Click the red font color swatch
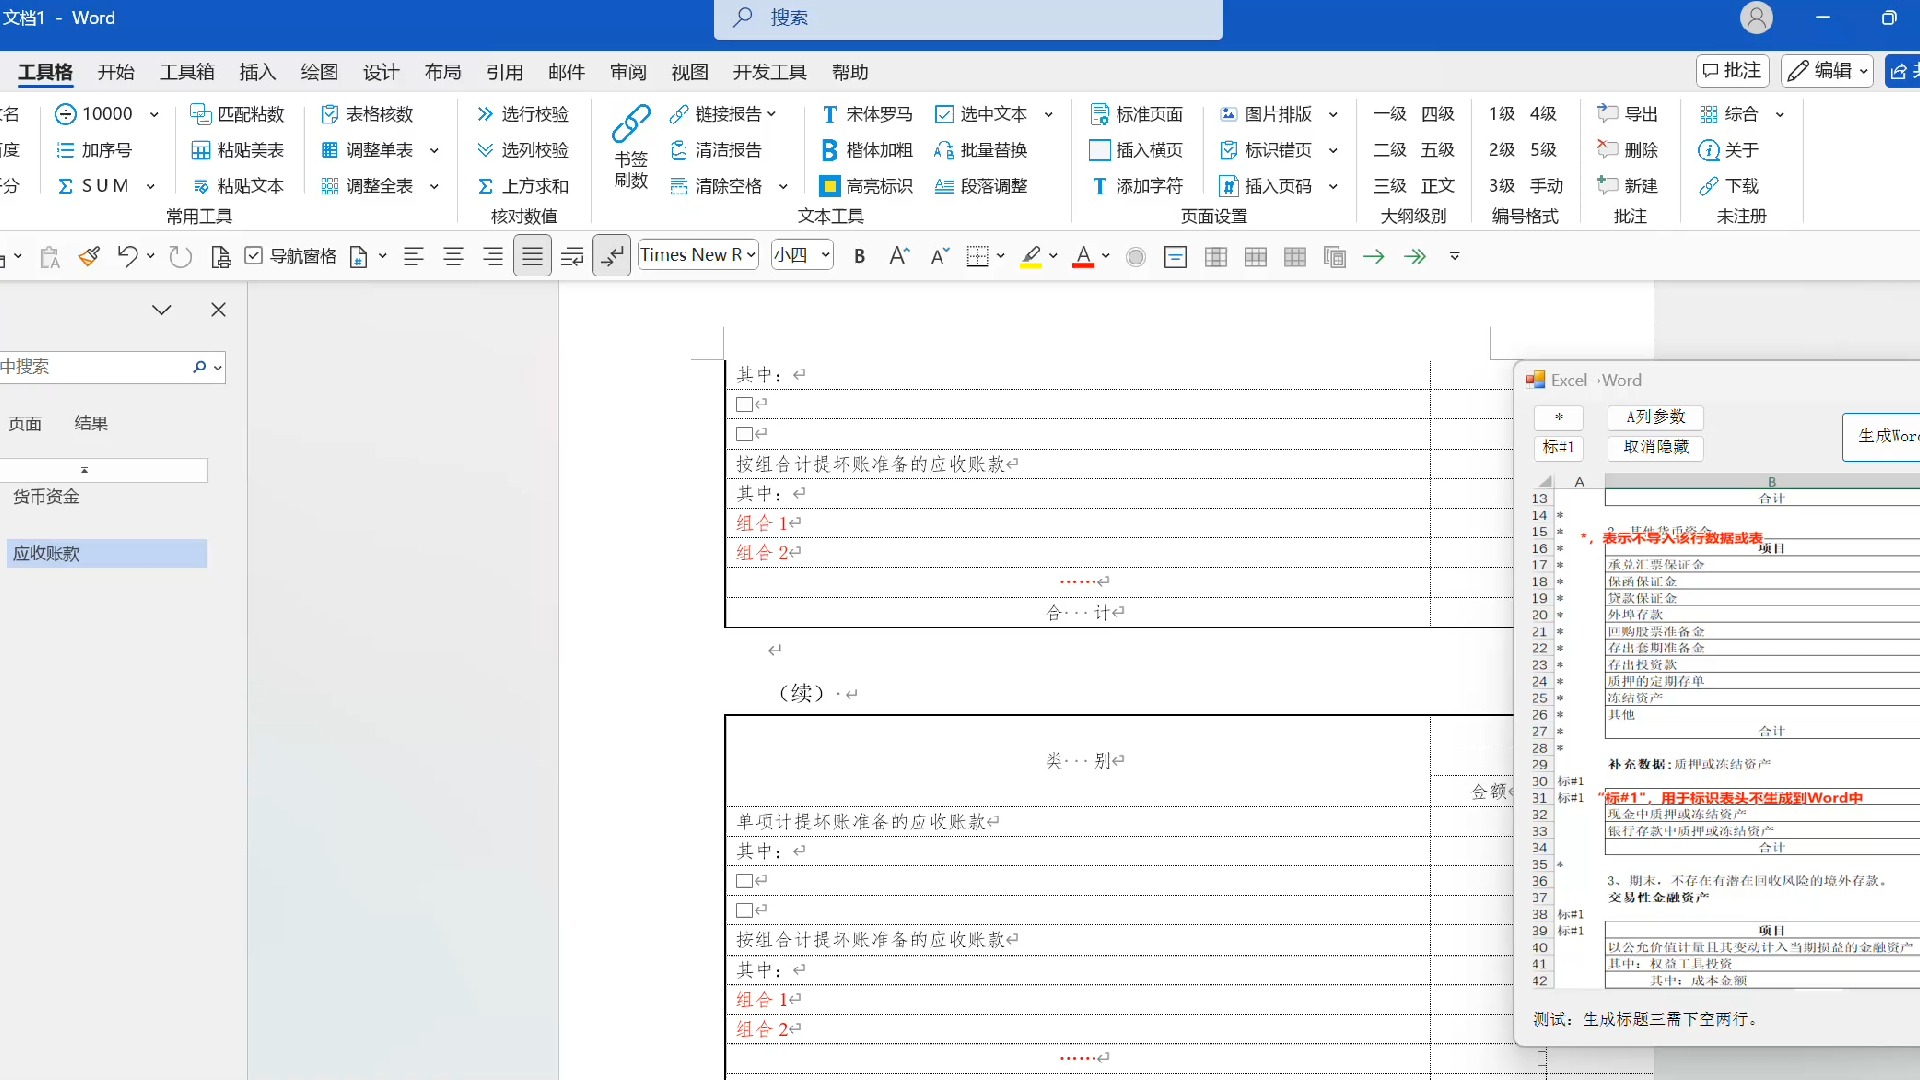The height and width of the screenshot is (1080, 1920). point(1083,256)
